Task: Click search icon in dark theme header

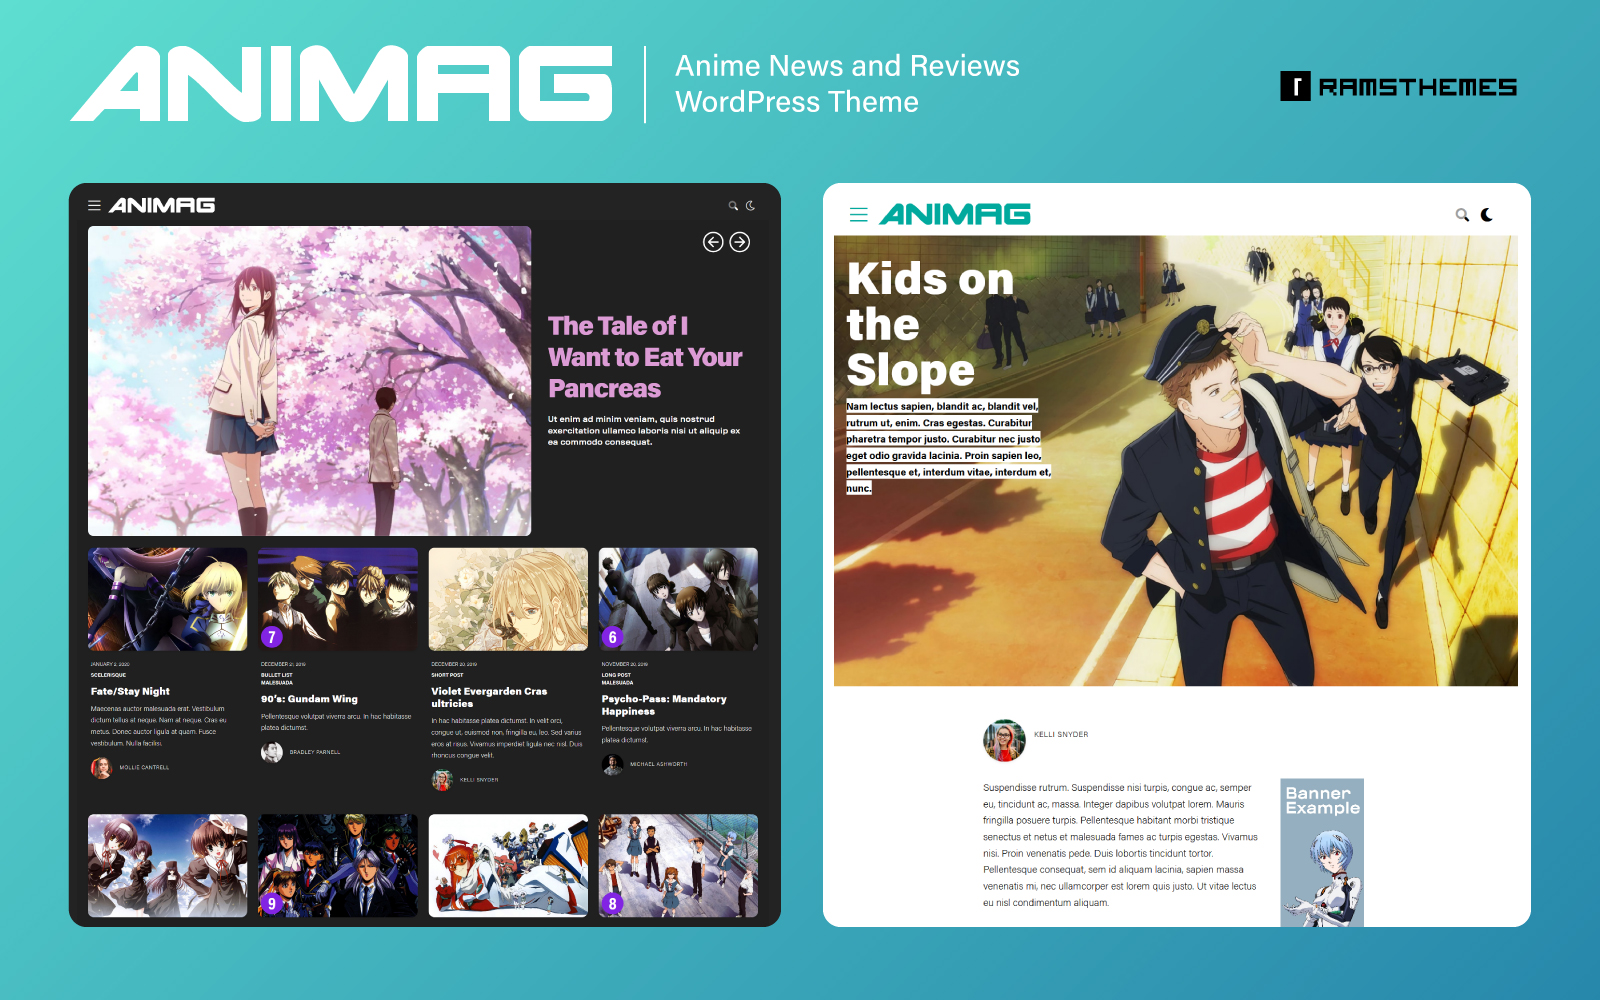Action: point(733,206)
